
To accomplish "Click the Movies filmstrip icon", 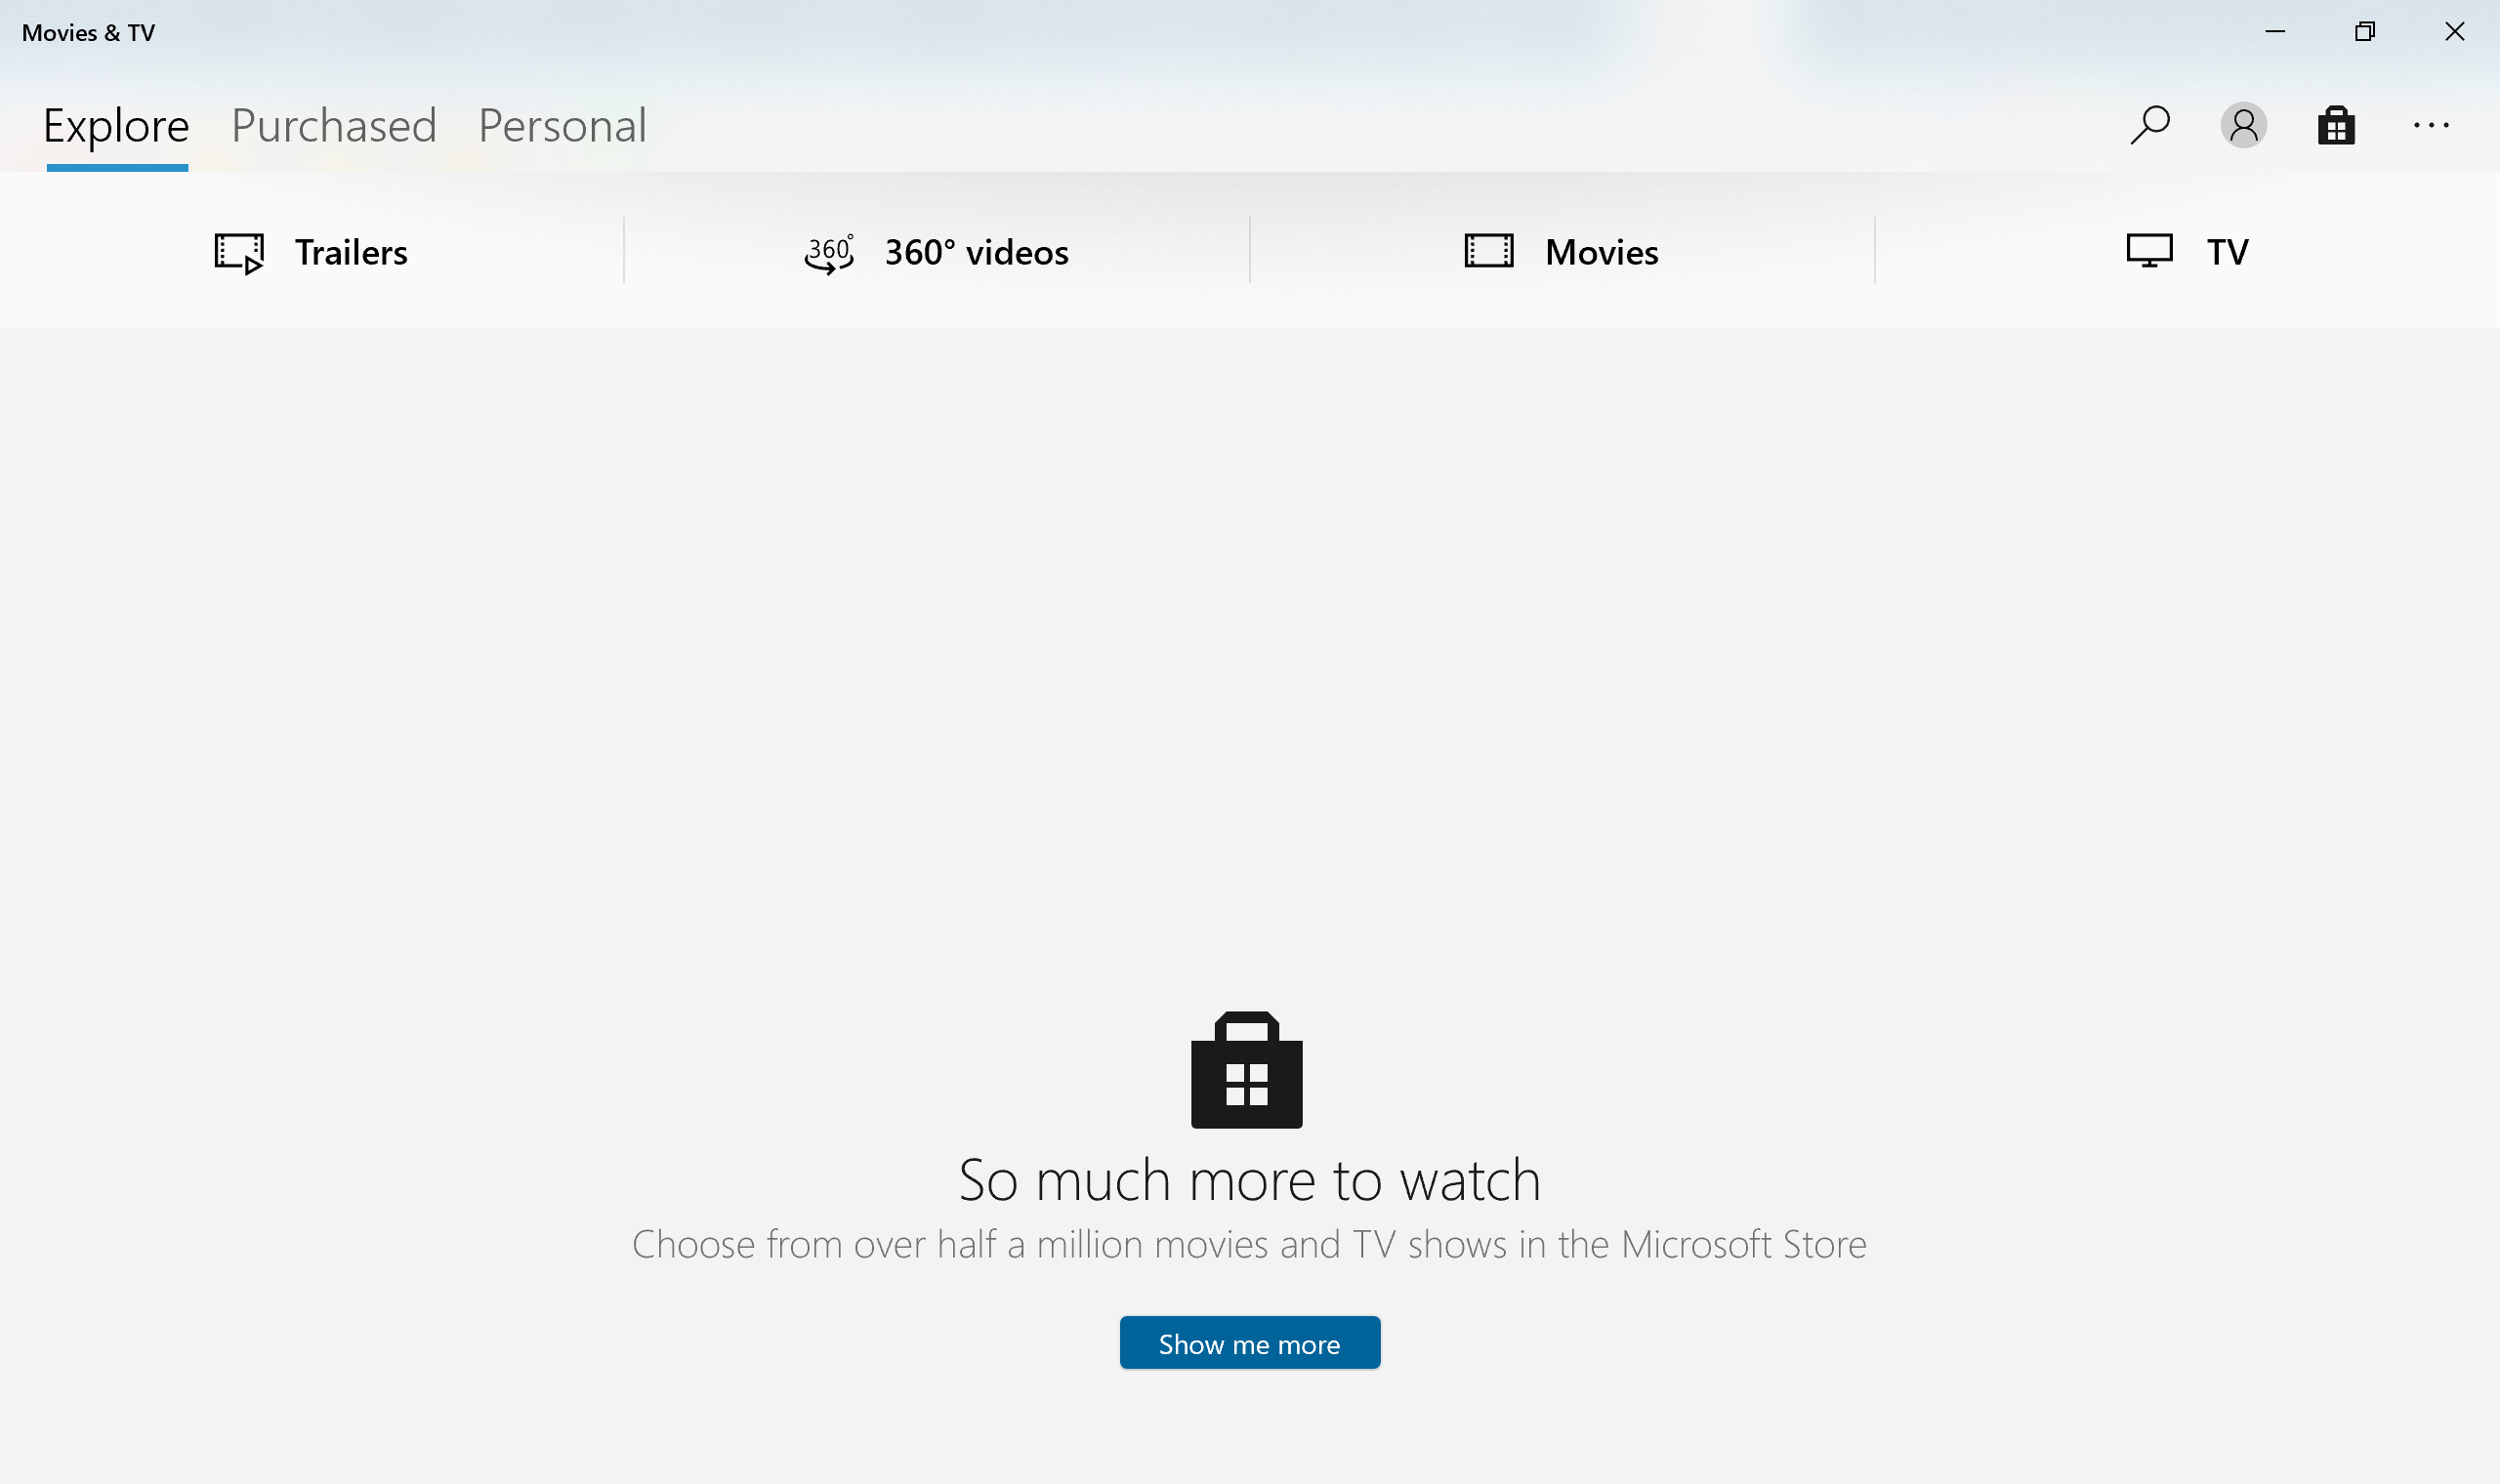I will pyautogui.click(x=1489, y=251).
